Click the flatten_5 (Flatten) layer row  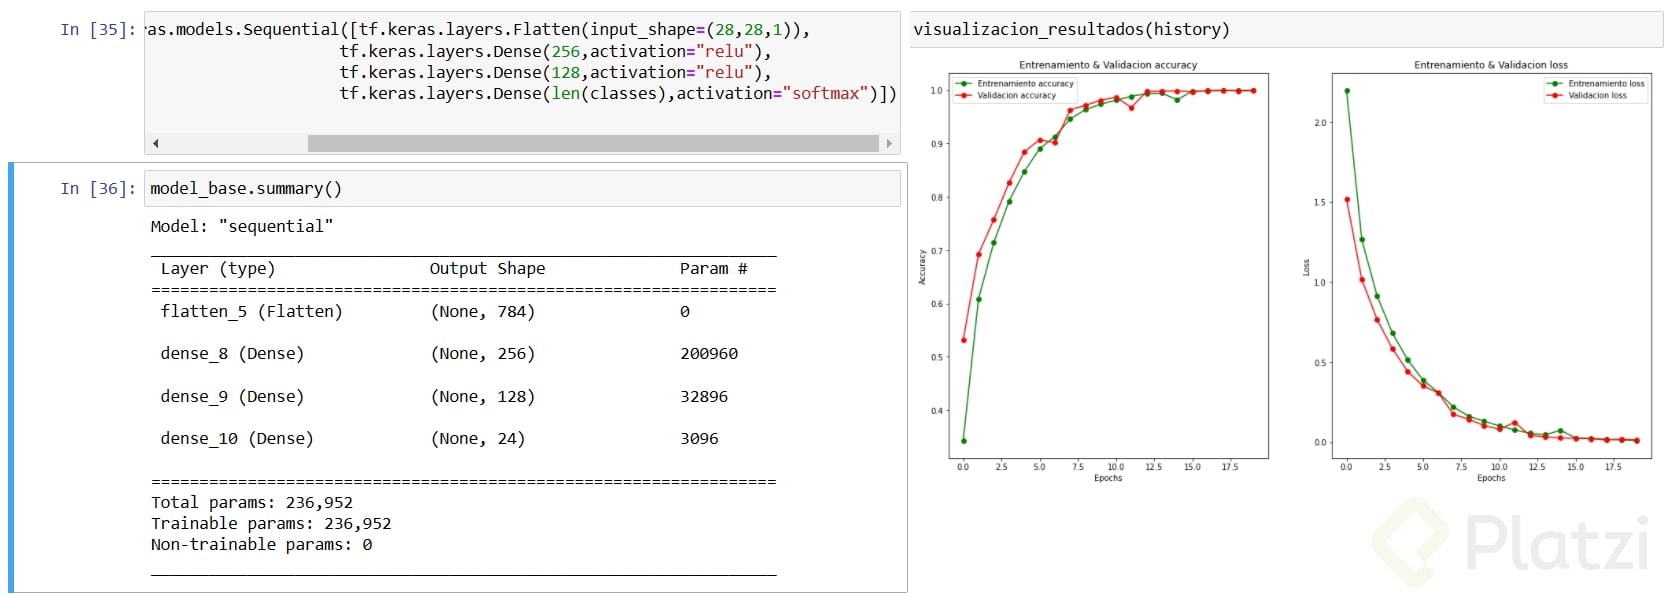coord(464,311)
